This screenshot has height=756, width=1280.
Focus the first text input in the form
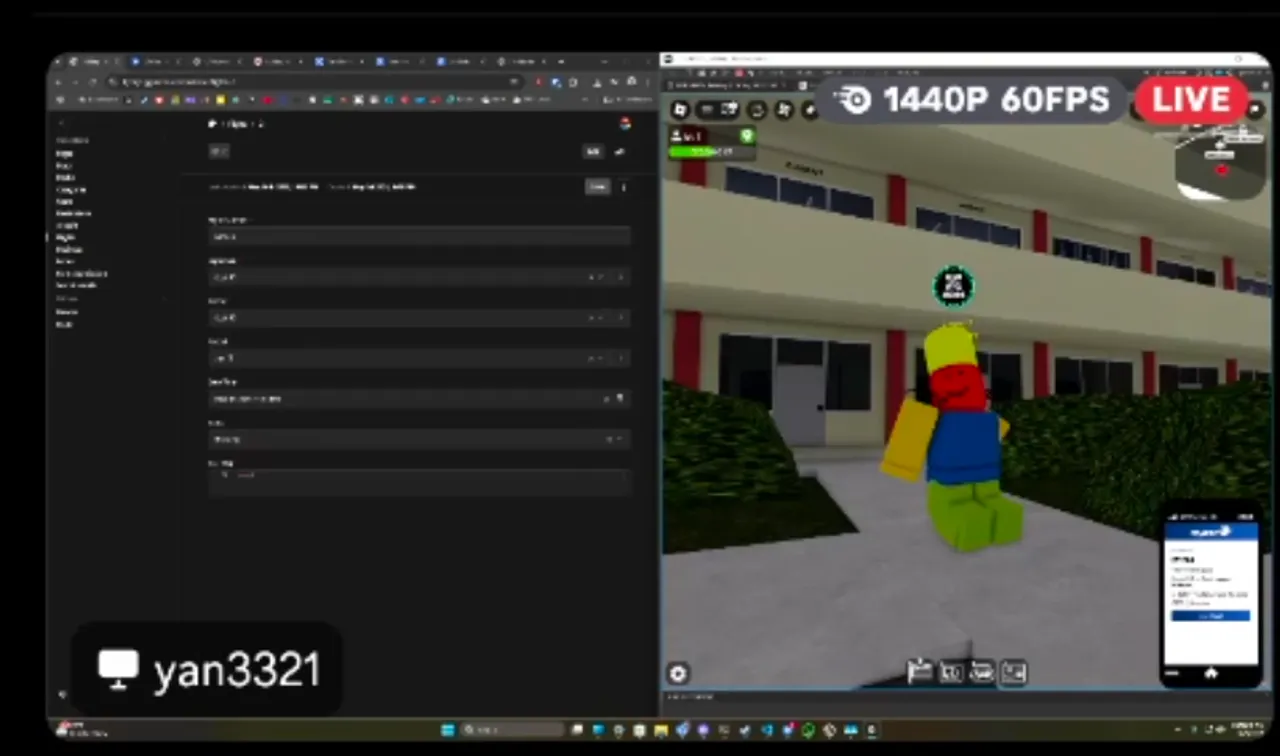419,236
